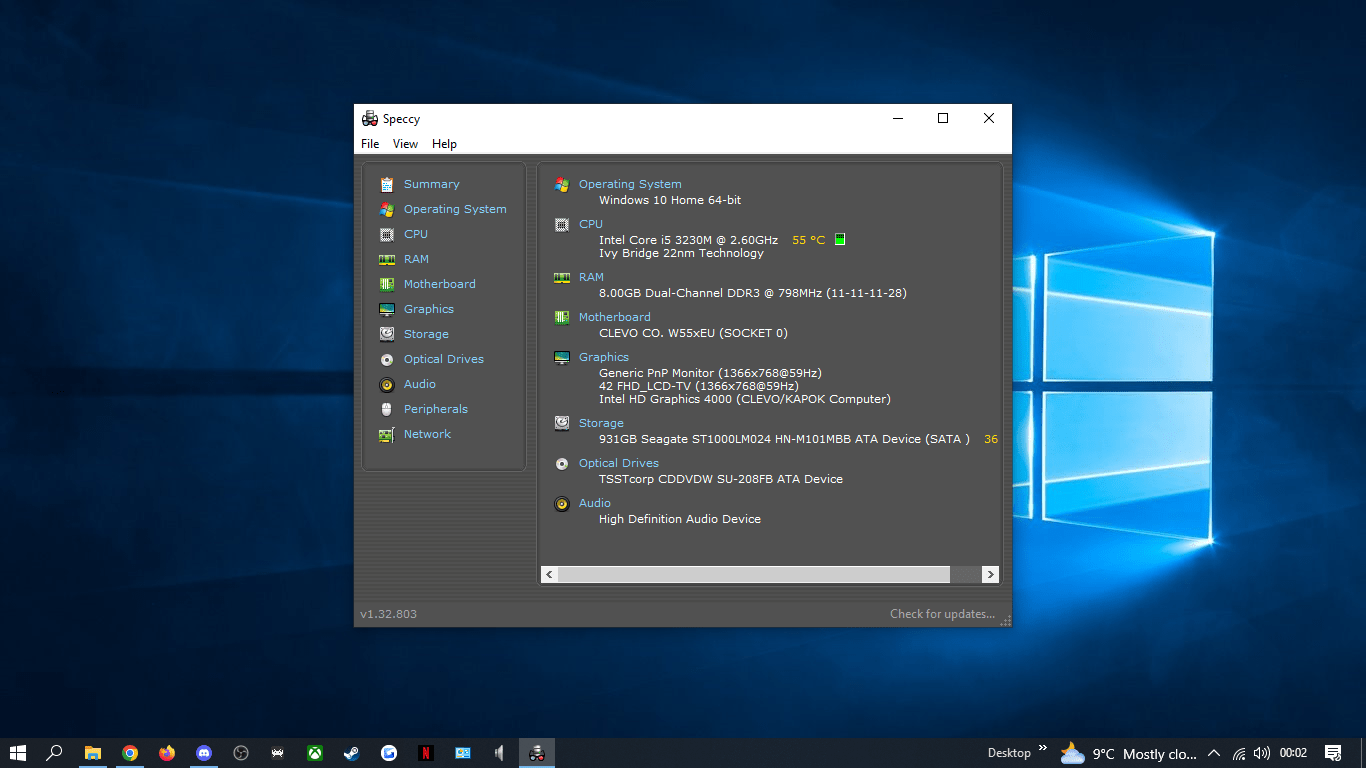Viewport: 1366px width, 768px height.
Task: Click the horizontal scrollbar's left arrow
Action: point(549,574)
